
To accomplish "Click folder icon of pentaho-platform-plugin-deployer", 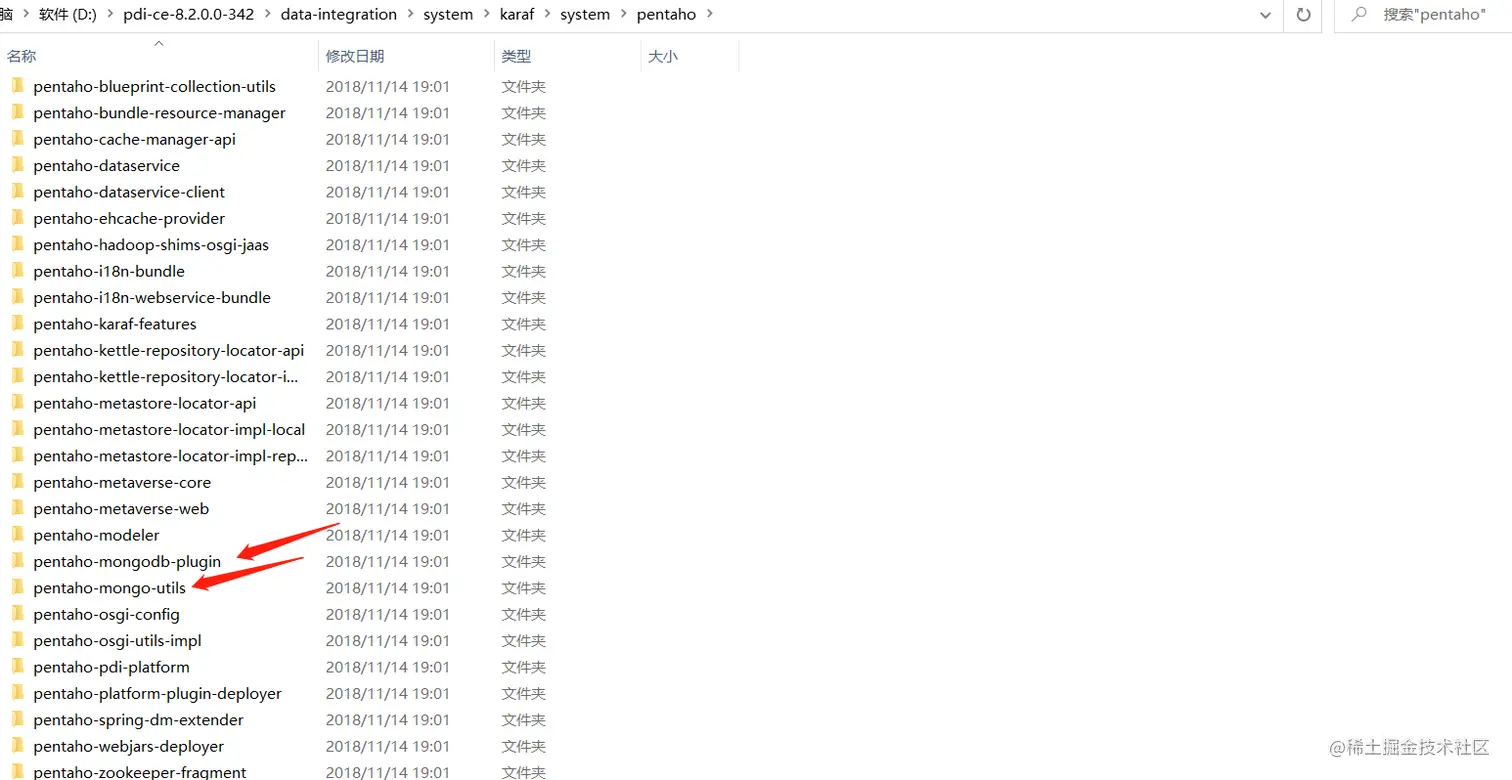I will pos(17,693).
